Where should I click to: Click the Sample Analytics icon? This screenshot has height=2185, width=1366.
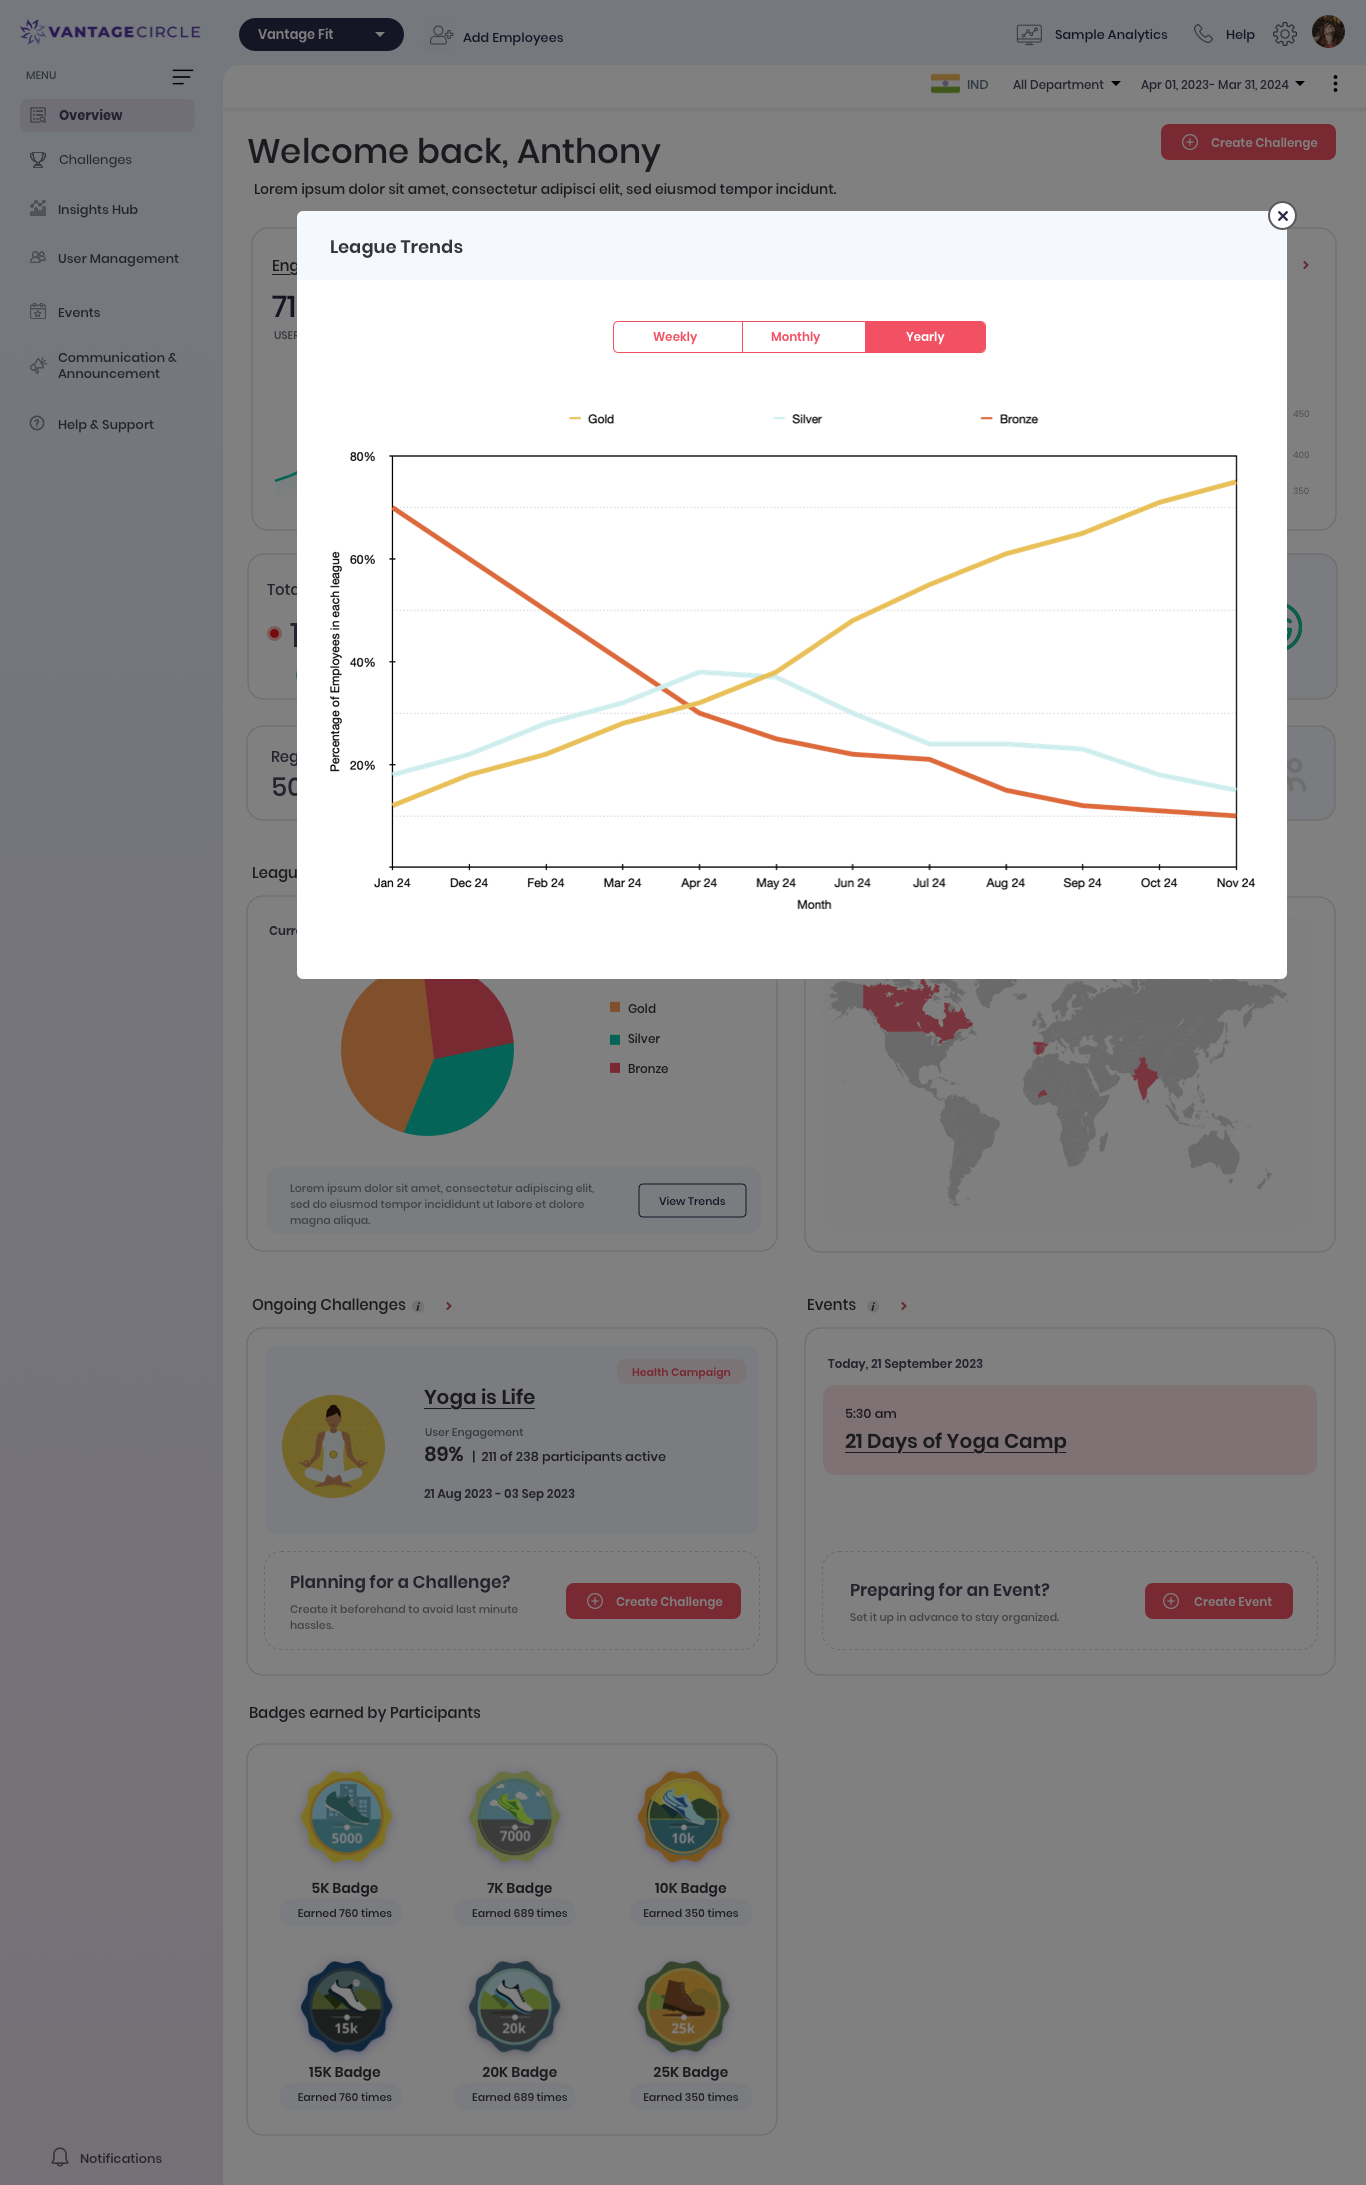[x=1029, y=35]
